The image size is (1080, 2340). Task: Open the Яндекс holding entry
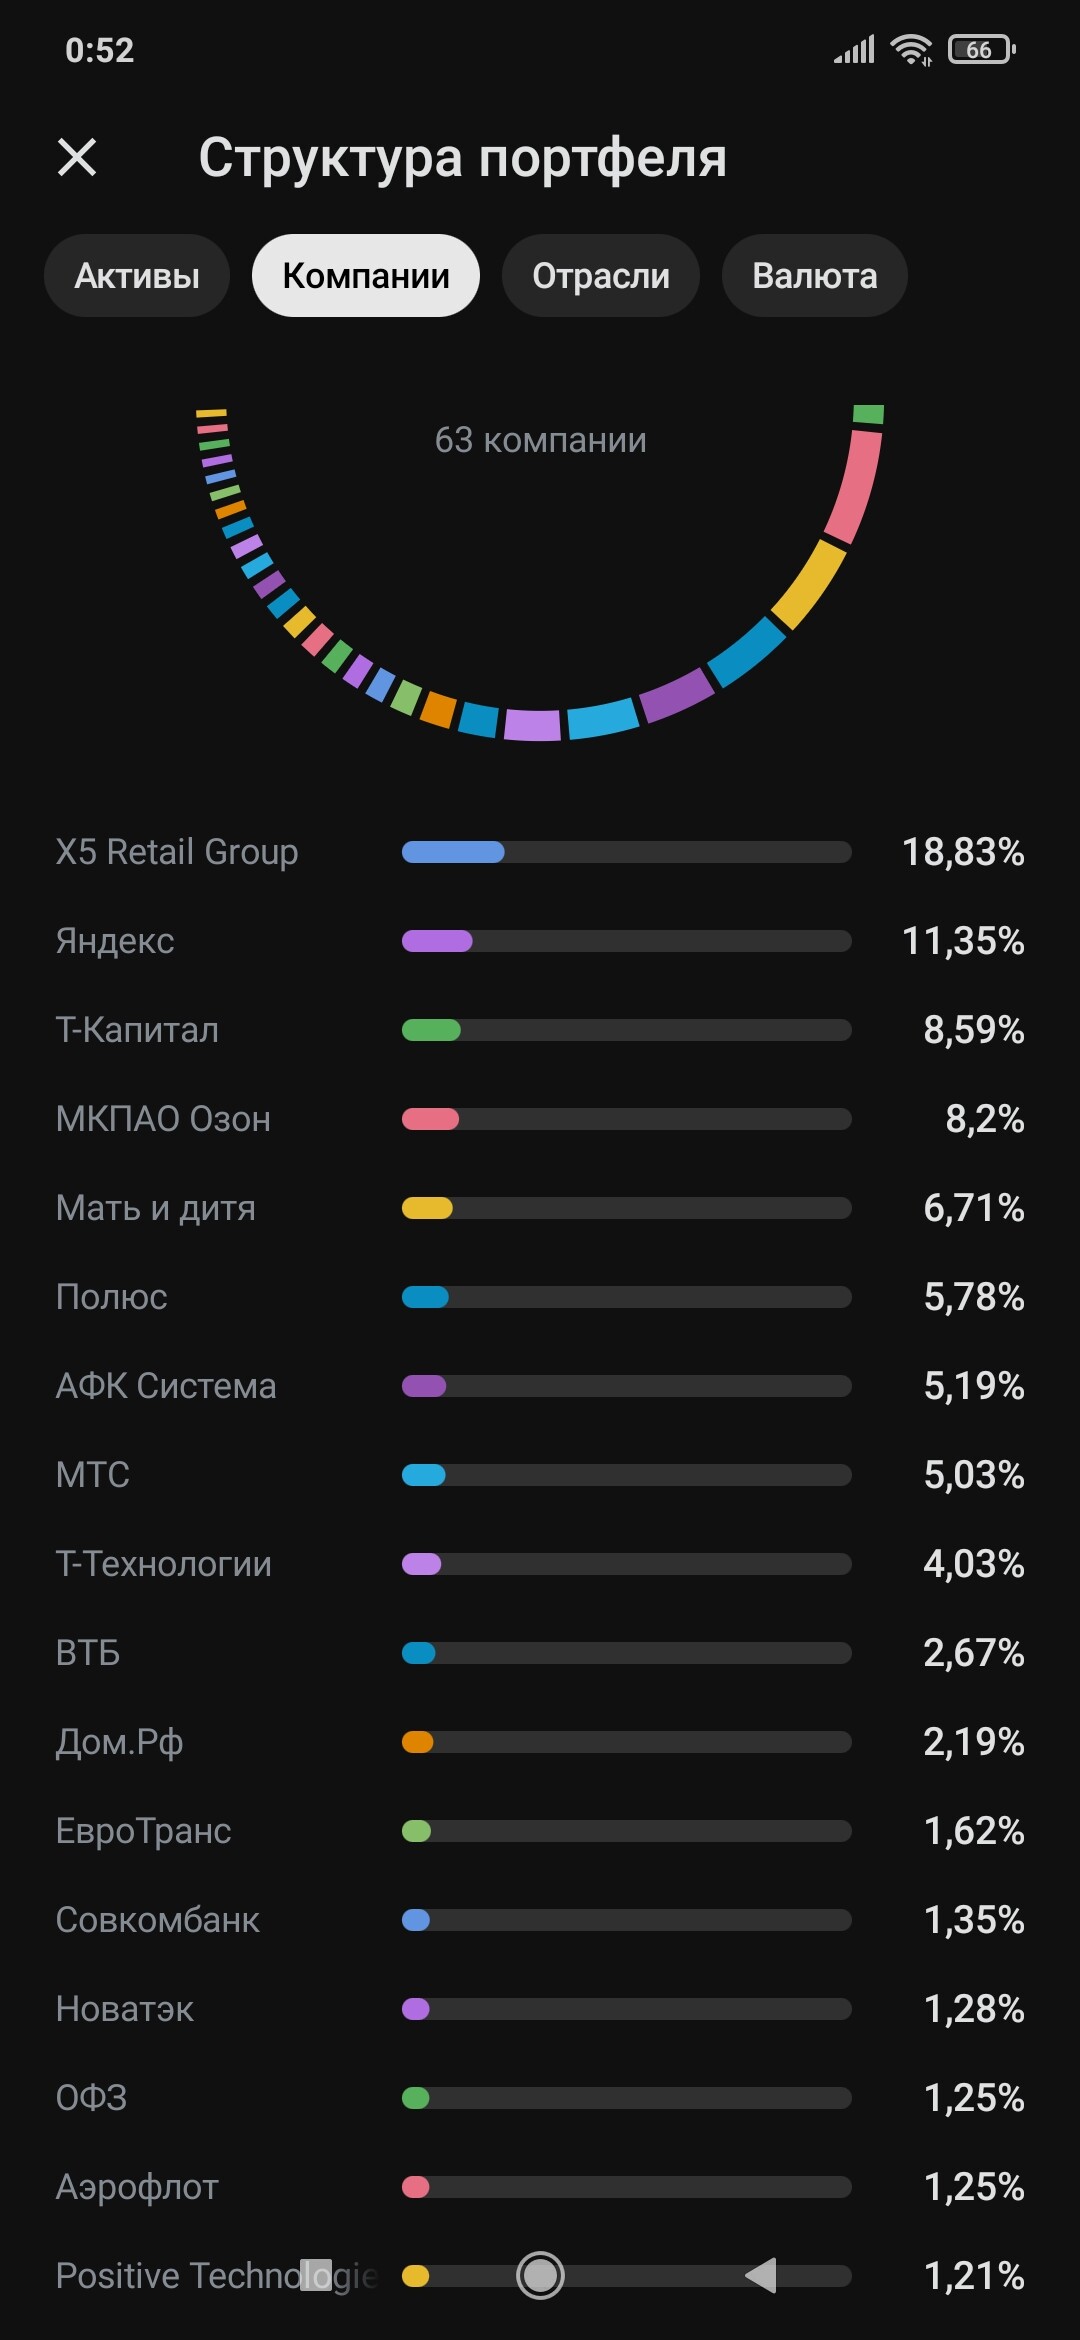coord(540,941)
